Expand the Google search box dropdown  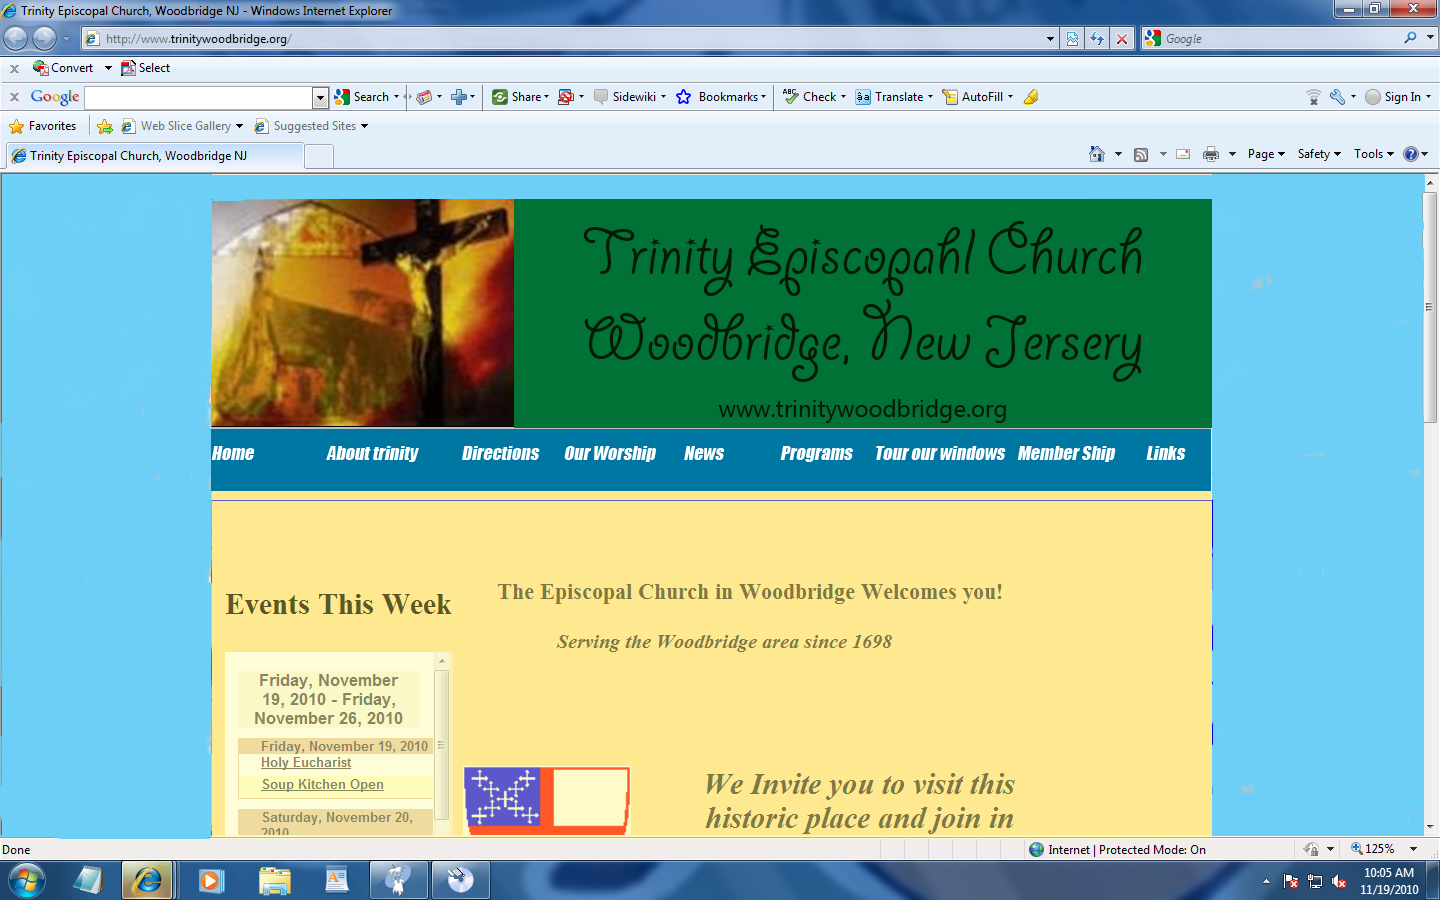320,97
